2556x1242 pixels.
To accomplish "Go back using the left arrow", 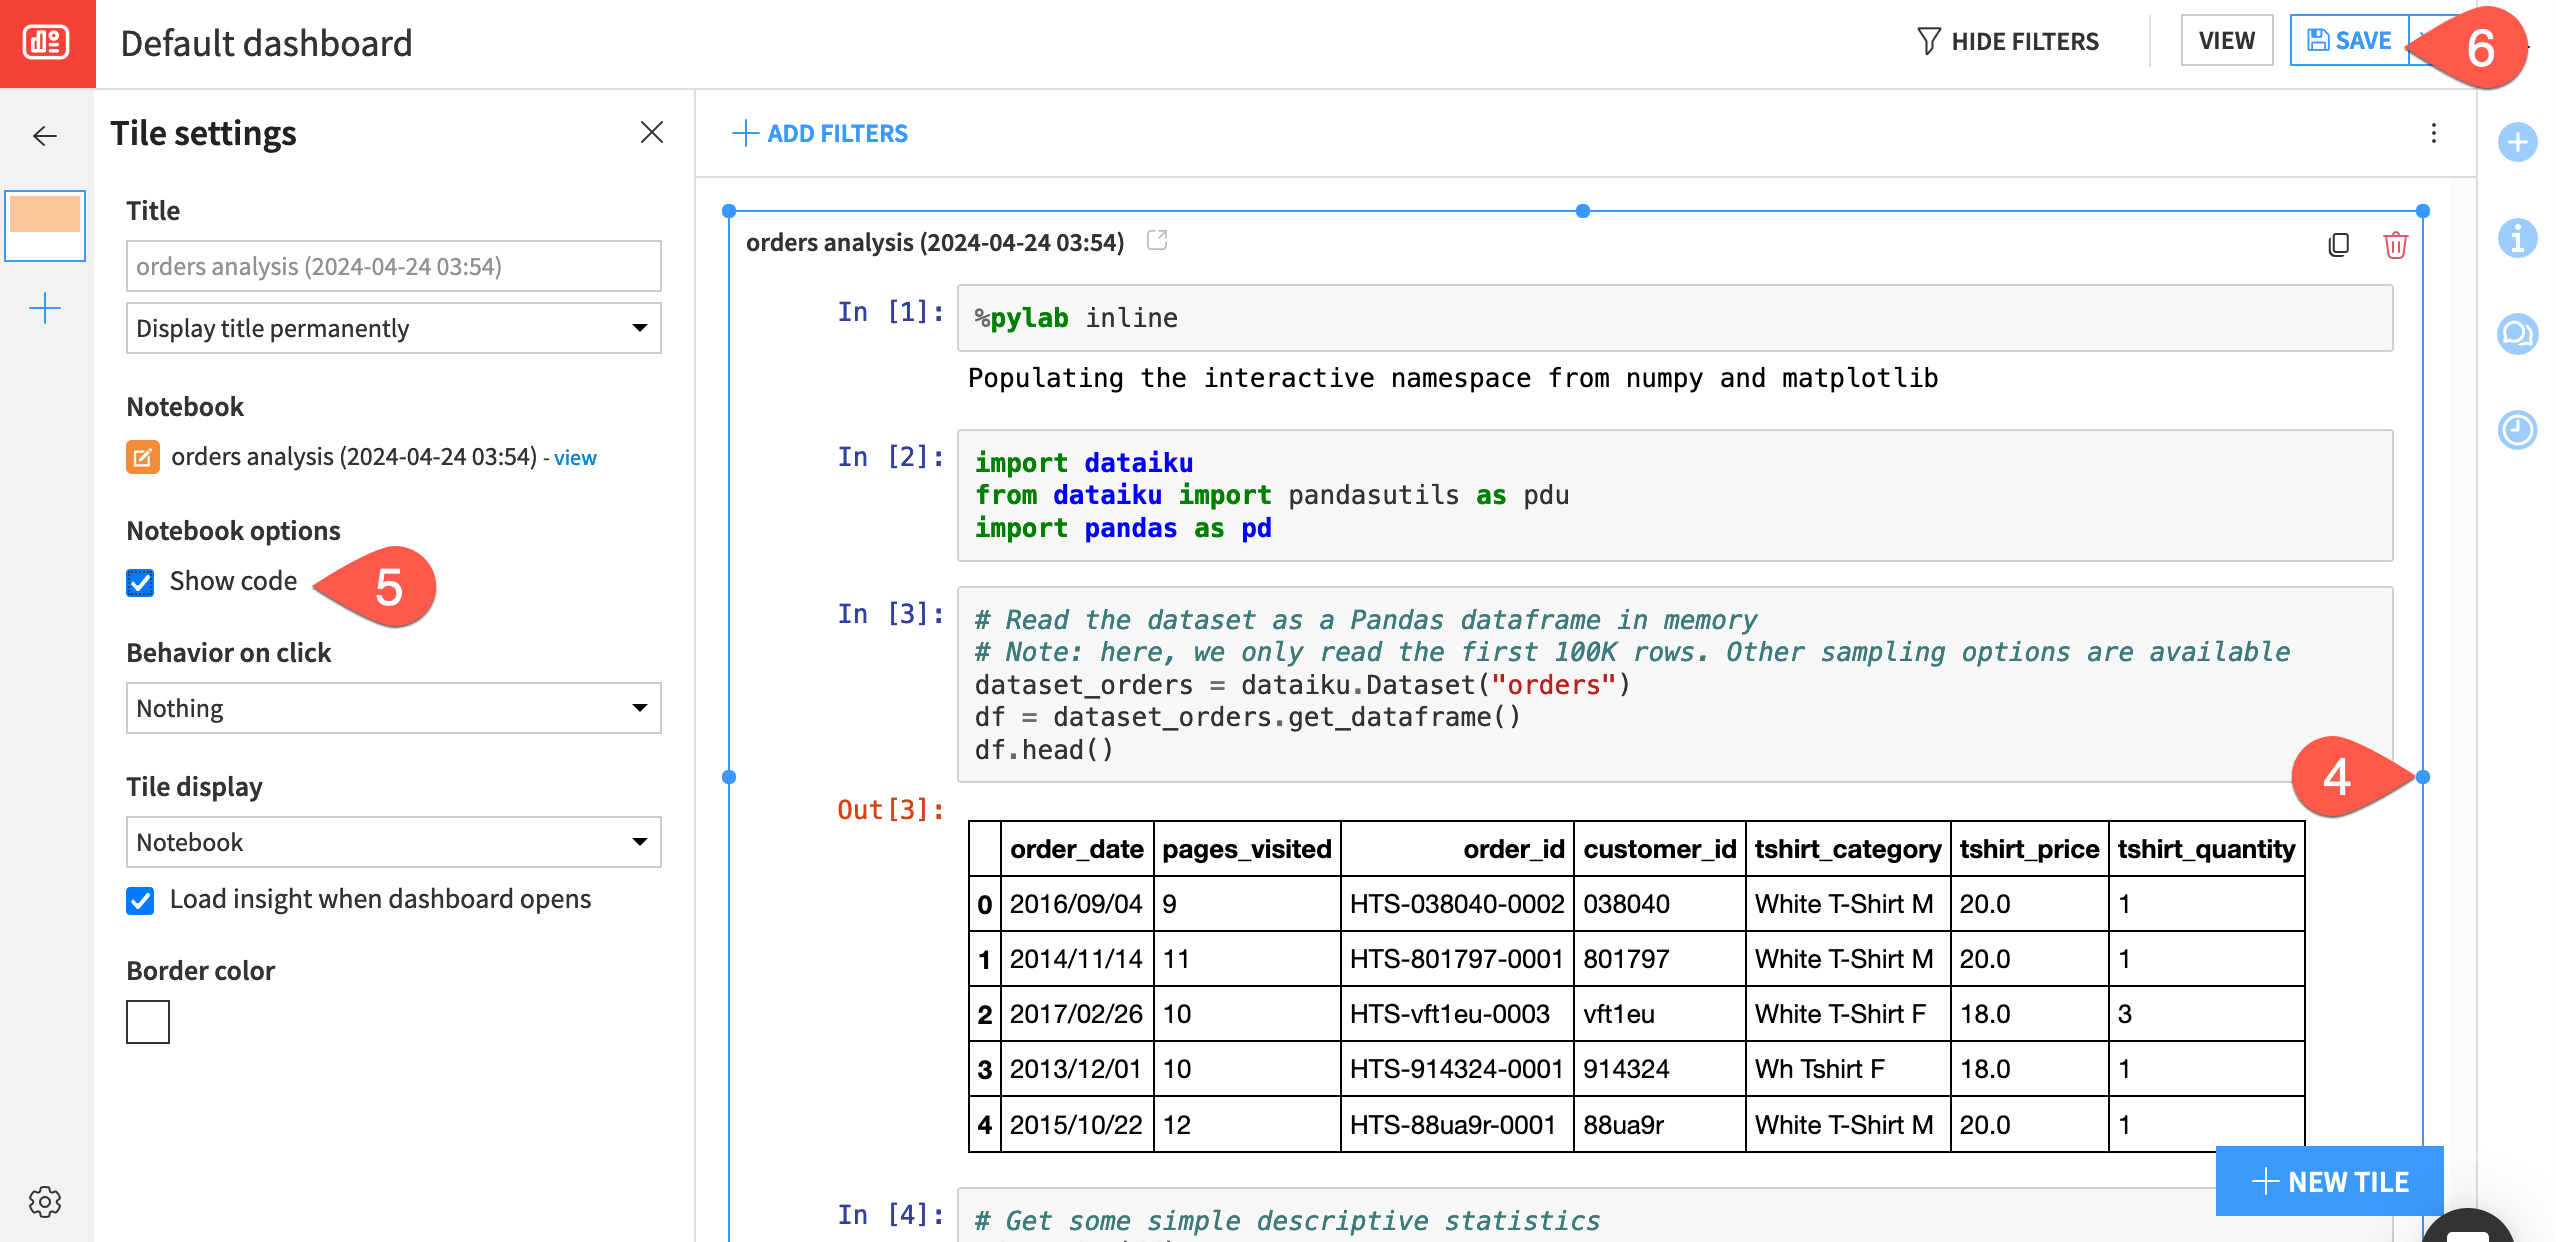I will click(44, 136).
